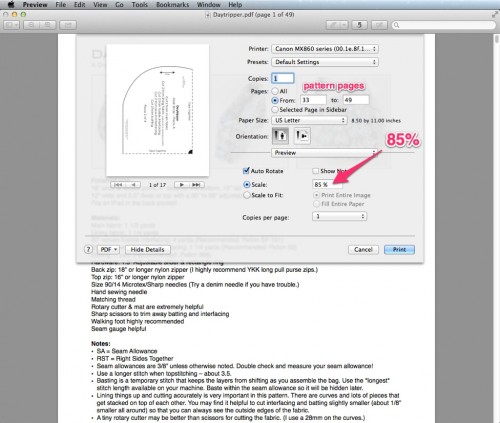Image resolution: width=500 pixels, height=423 pixels.
Task: Click the green zoom window button
Action: 23,15
